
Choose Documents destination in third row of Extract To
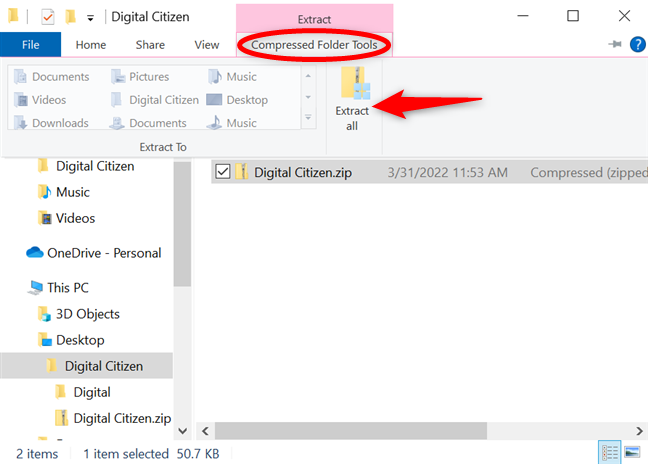(x=148, y=123)
